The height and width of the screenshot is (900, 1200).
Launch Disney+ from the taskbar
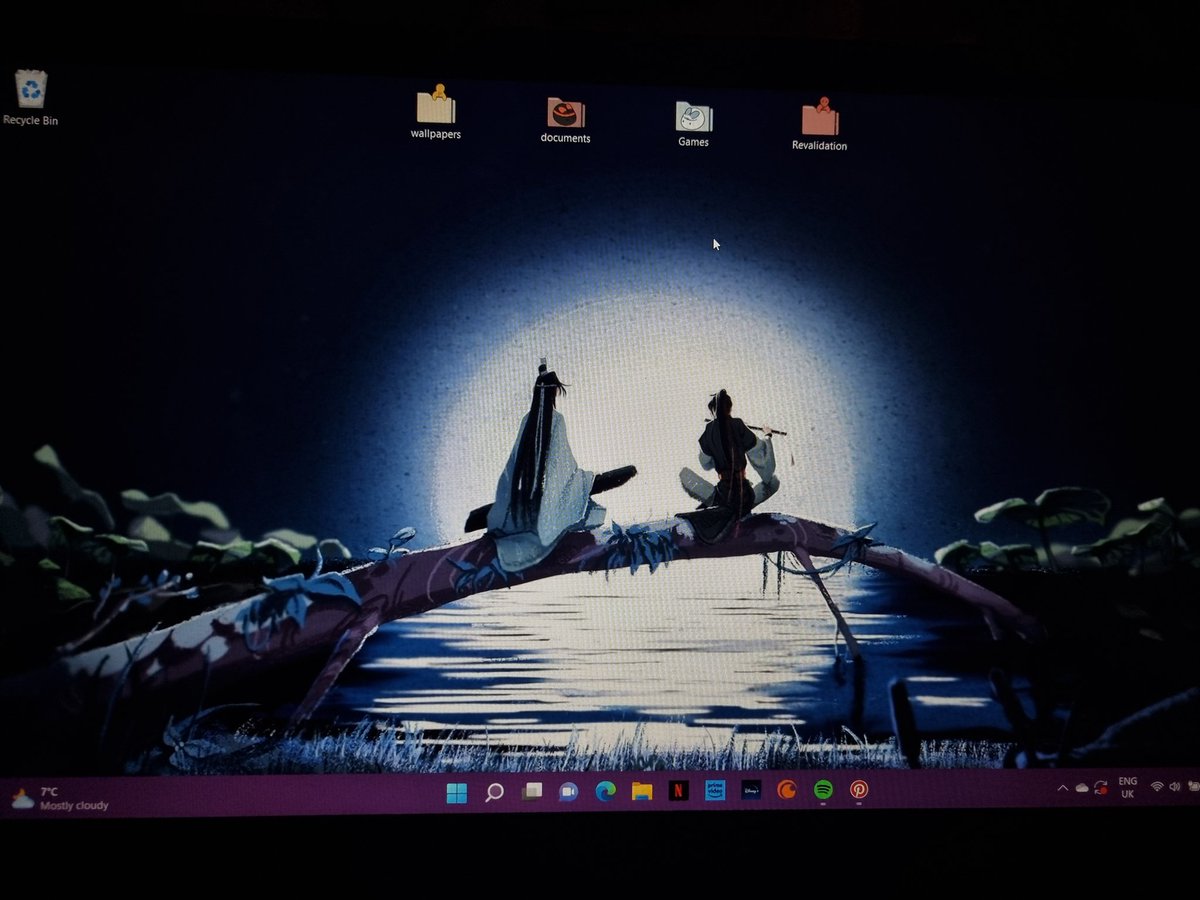pos(751,790)
